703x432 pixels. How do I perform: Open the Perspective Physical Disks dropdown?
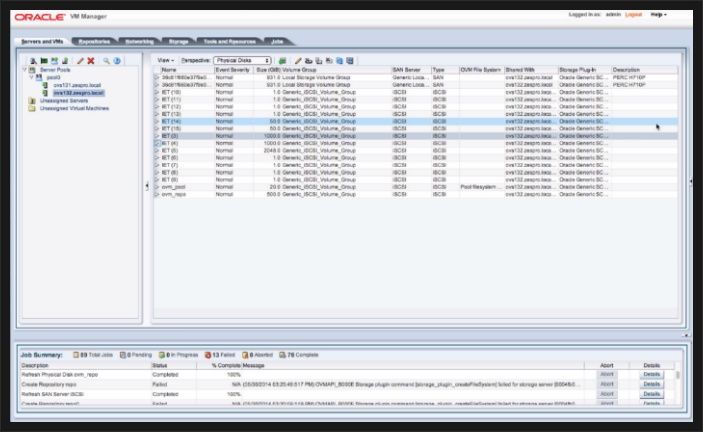pyautogui.click(x=242, y=60)
